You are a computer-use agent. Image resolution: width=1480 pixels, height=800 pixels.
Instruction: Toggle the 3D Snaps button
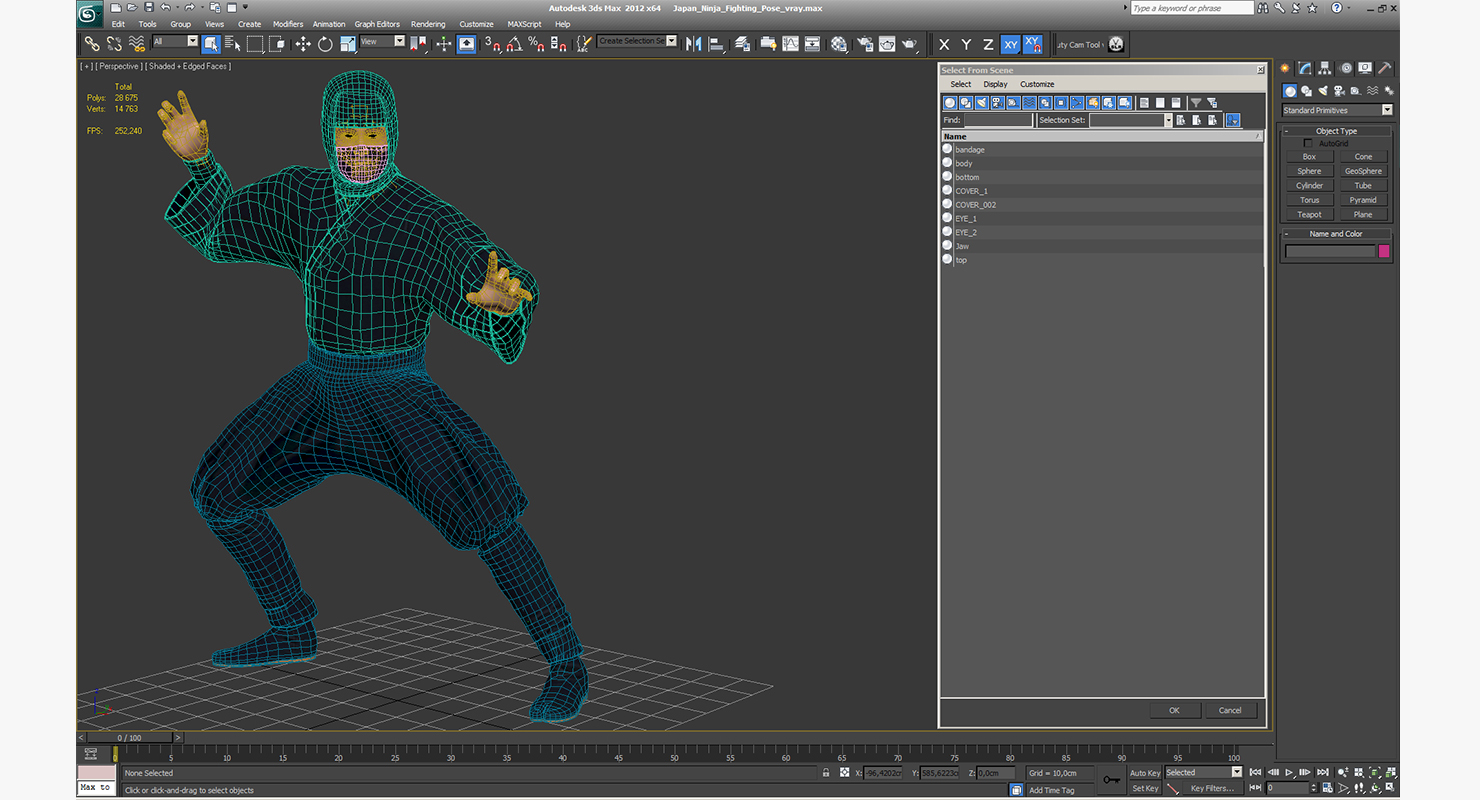(491, 44)
